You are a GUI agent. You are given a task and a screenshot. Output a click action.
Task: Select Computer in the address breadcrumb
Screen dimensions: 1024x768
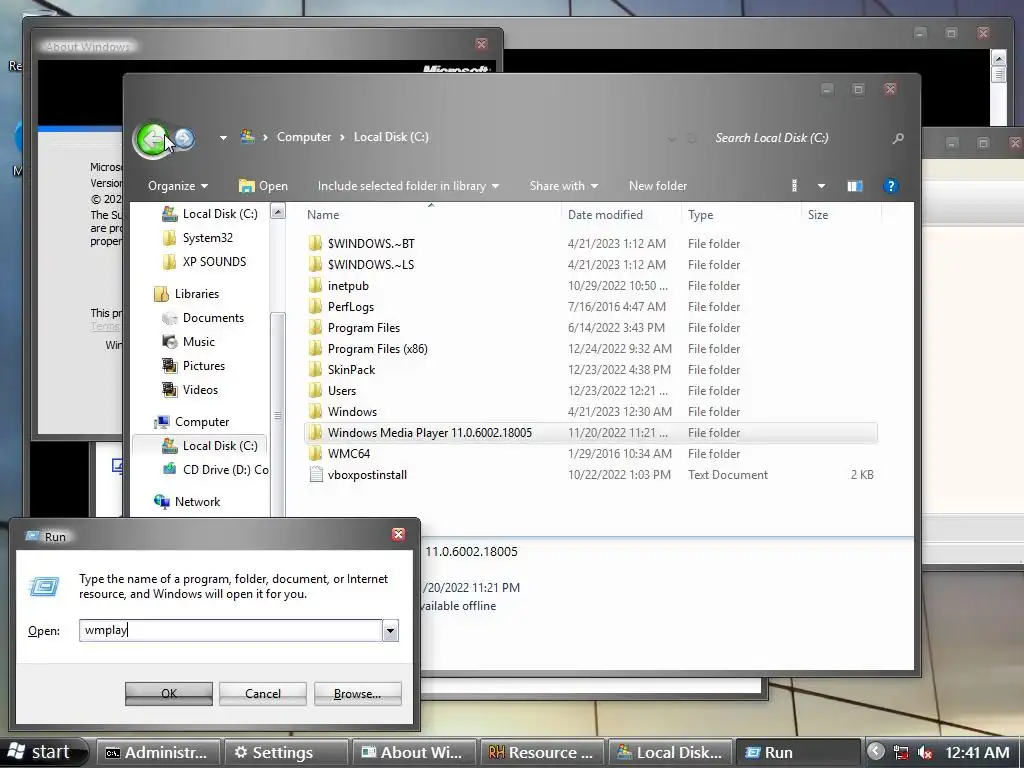pyautogui.click(x=304, y=137)
